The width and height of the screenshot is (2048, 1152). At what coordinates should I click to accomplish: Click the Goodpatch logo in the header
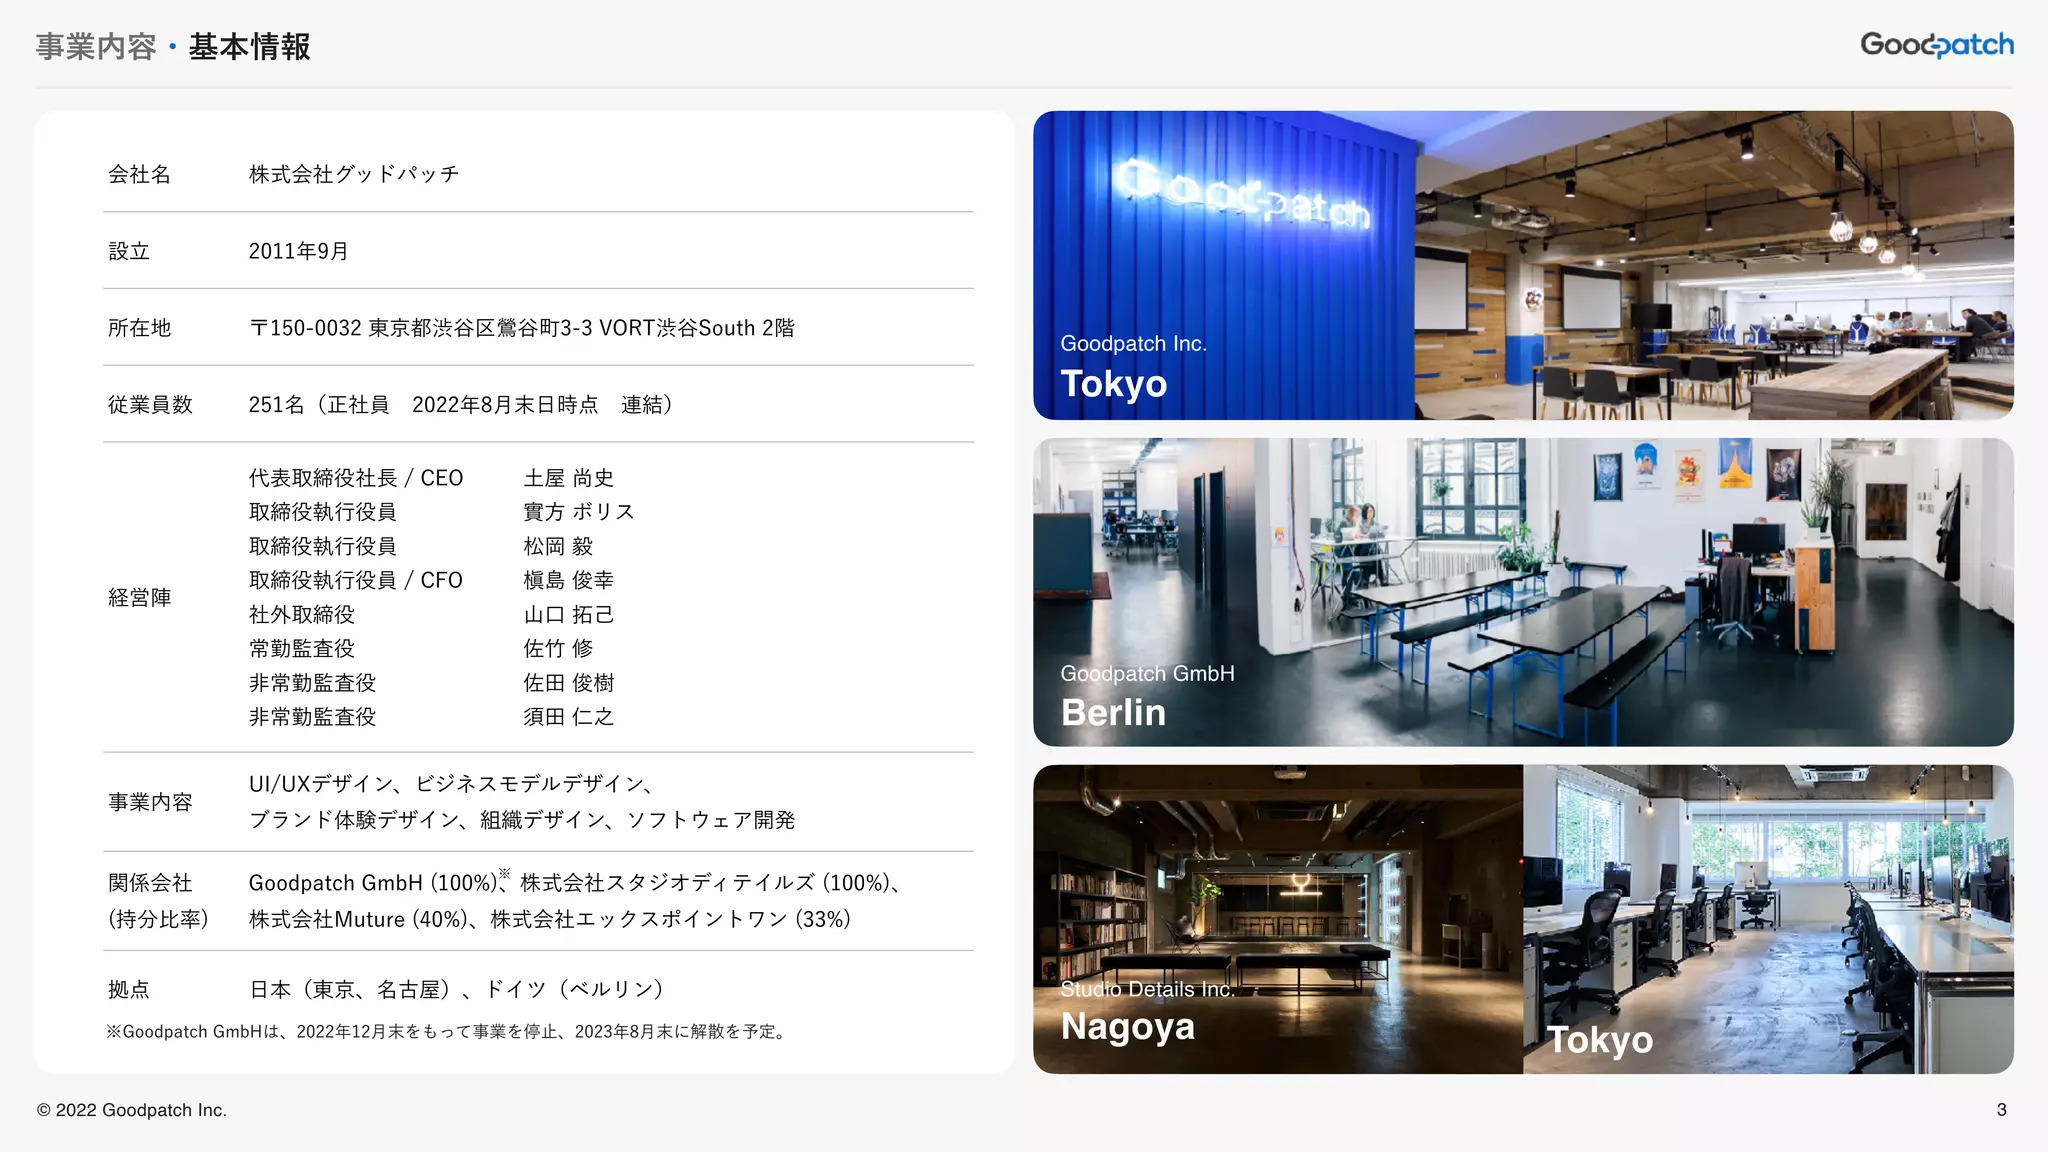pos(1937,45)
